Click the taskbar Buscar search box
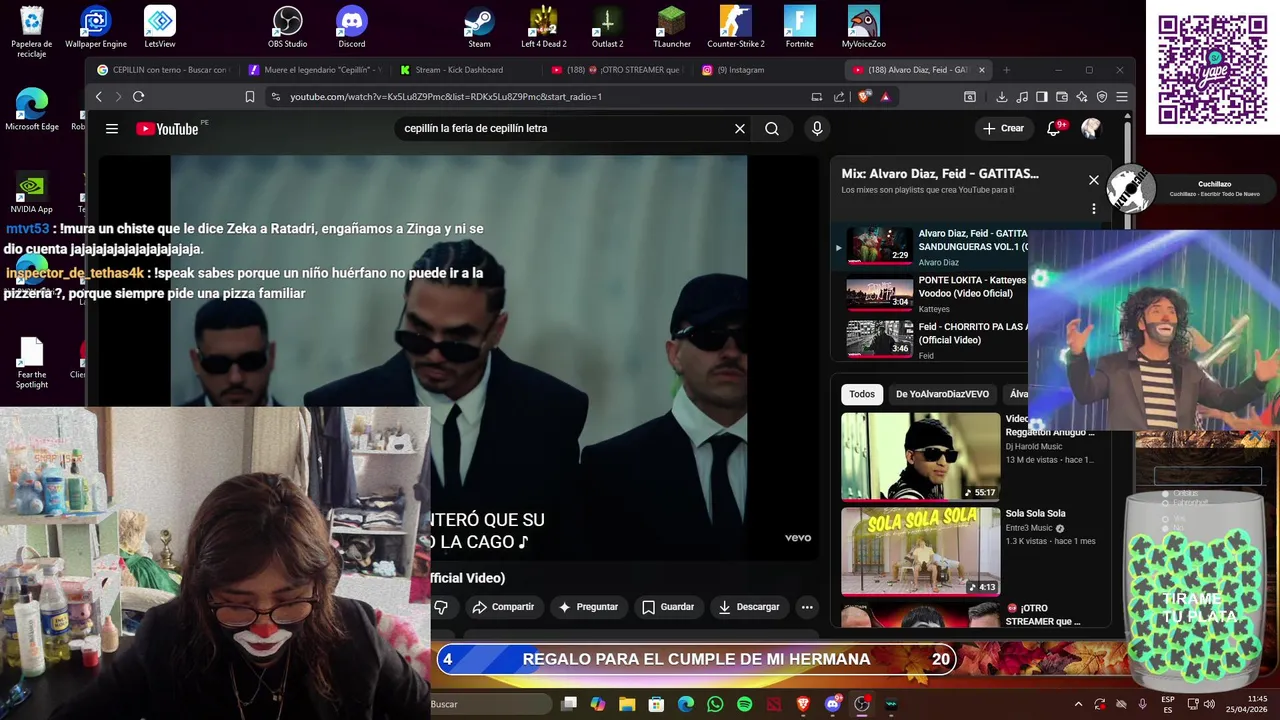1280x720 pixels. (x=490, y=704)
